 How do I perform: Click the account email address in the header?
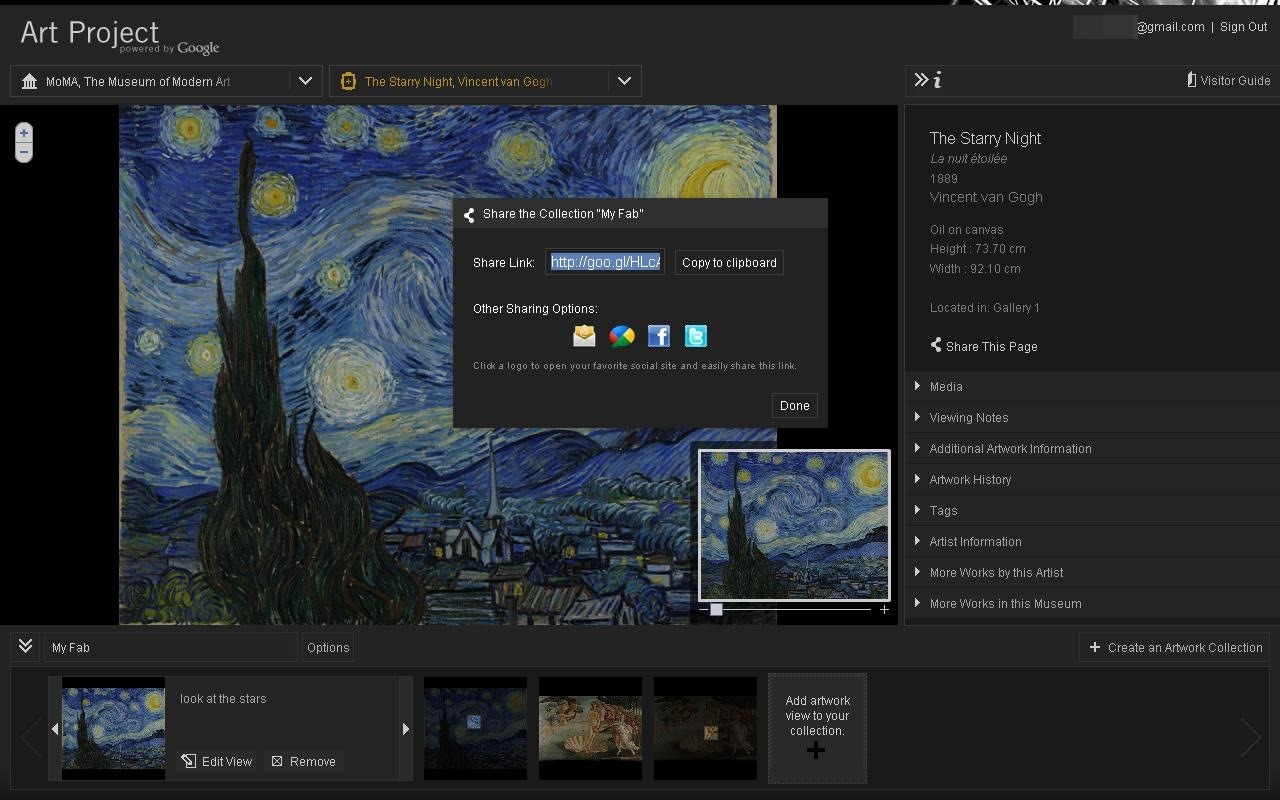1139,27
